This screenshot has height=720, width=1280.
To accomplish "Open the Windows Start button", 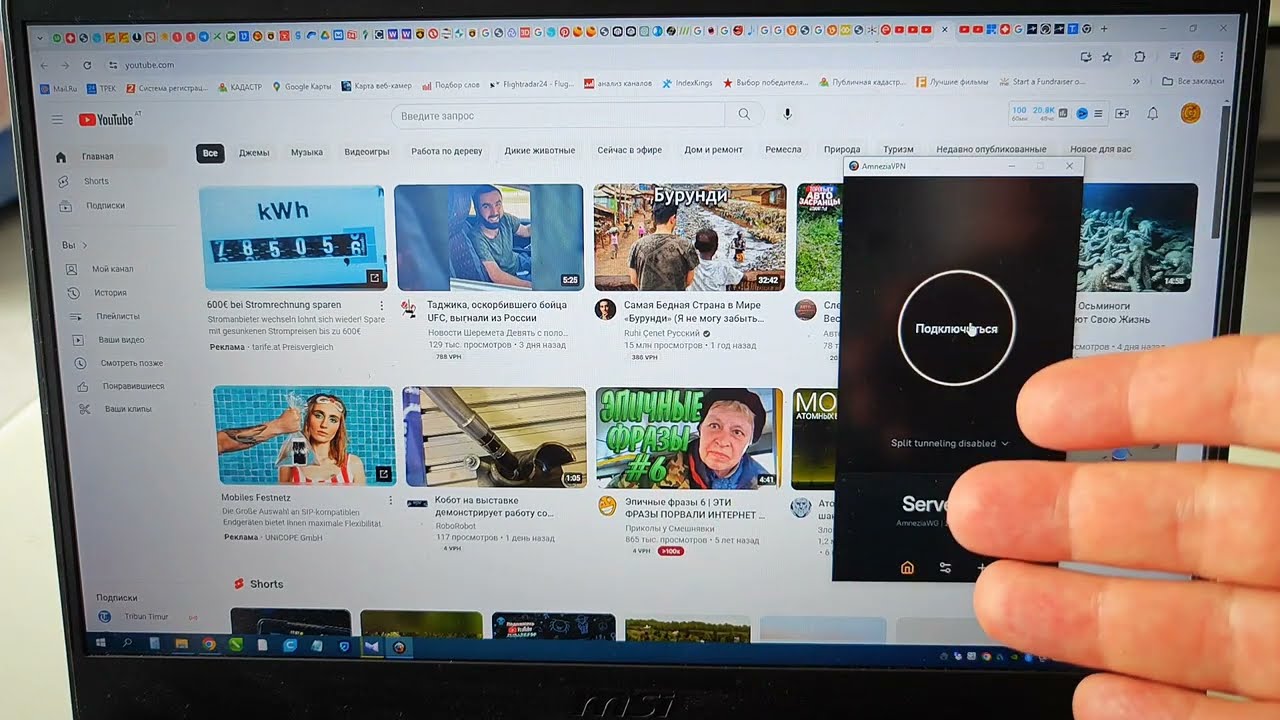I will 102,645.
